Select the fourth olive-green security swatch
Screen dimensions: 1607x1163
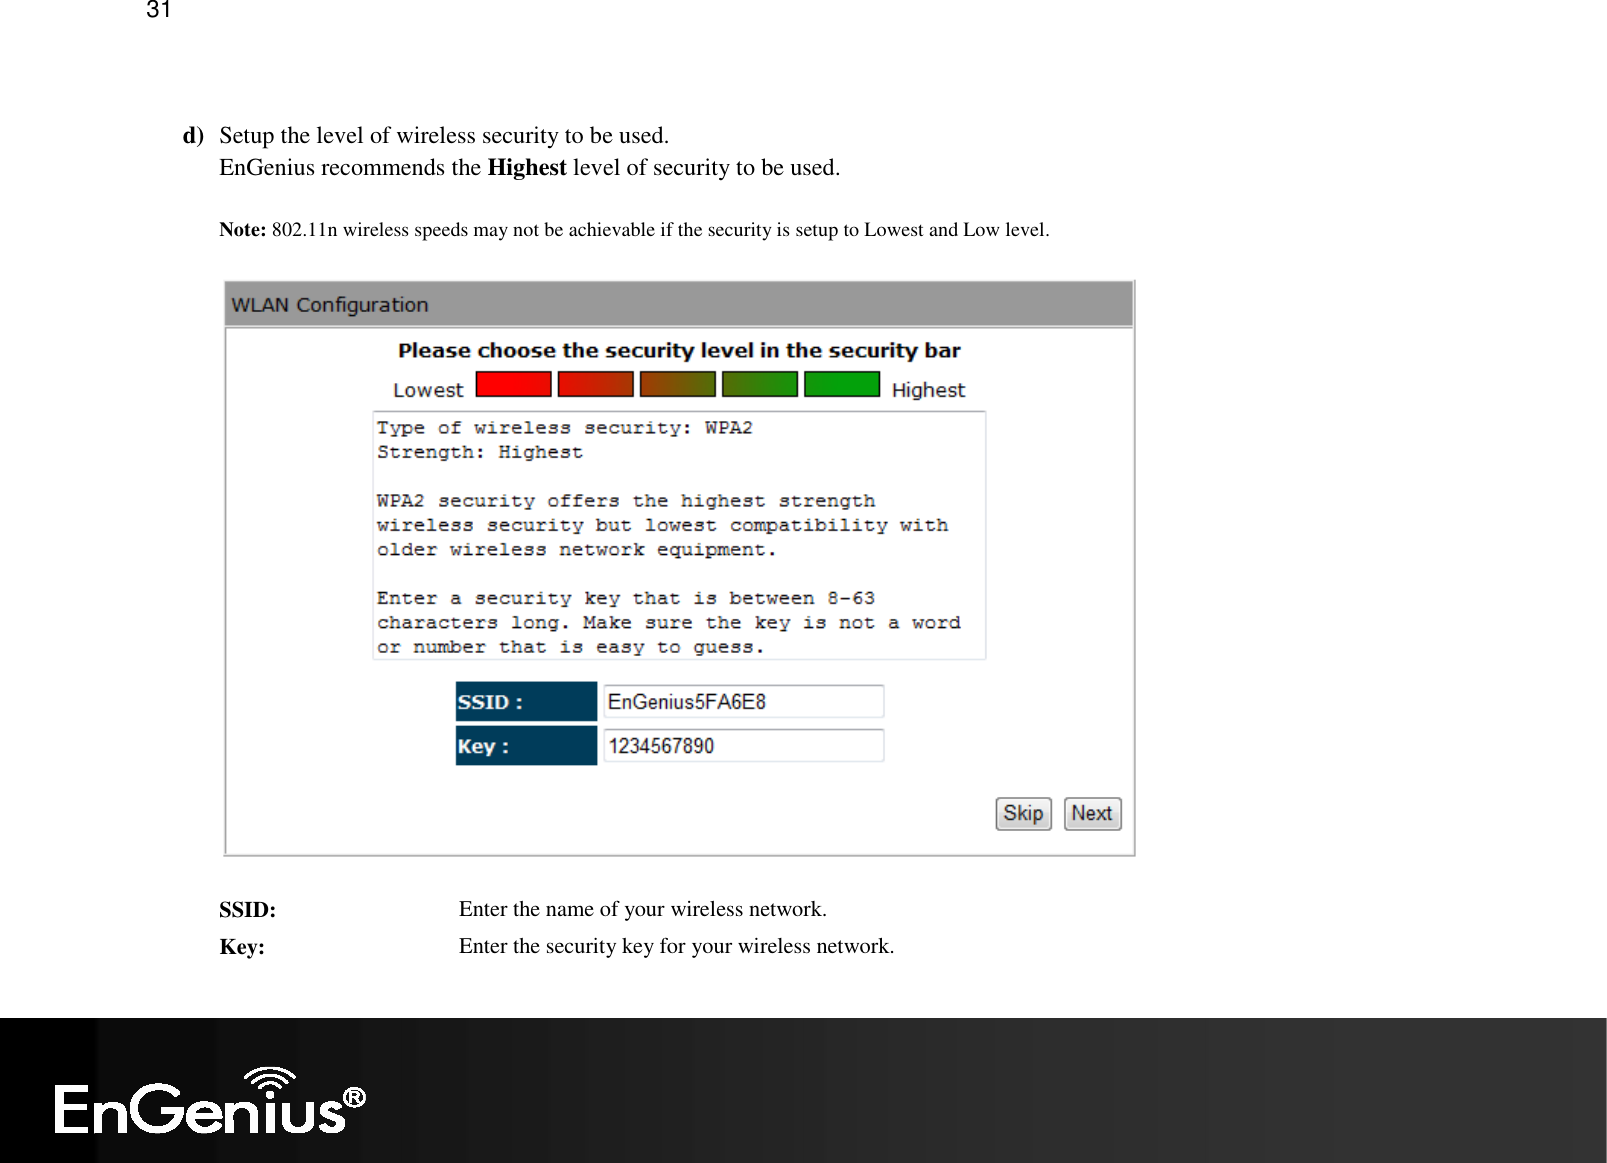760,384
